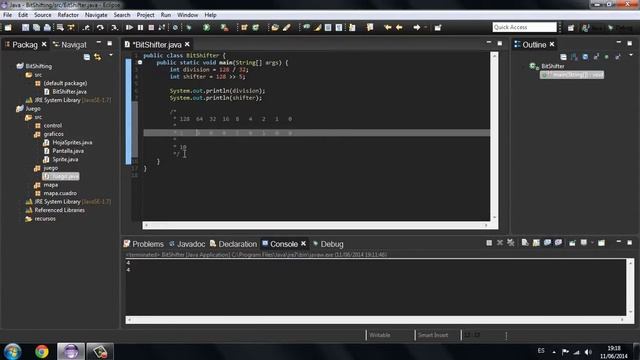Switch to the Problems tab
Viewport: 640px width, 360px height.
(x=143, y=244)
